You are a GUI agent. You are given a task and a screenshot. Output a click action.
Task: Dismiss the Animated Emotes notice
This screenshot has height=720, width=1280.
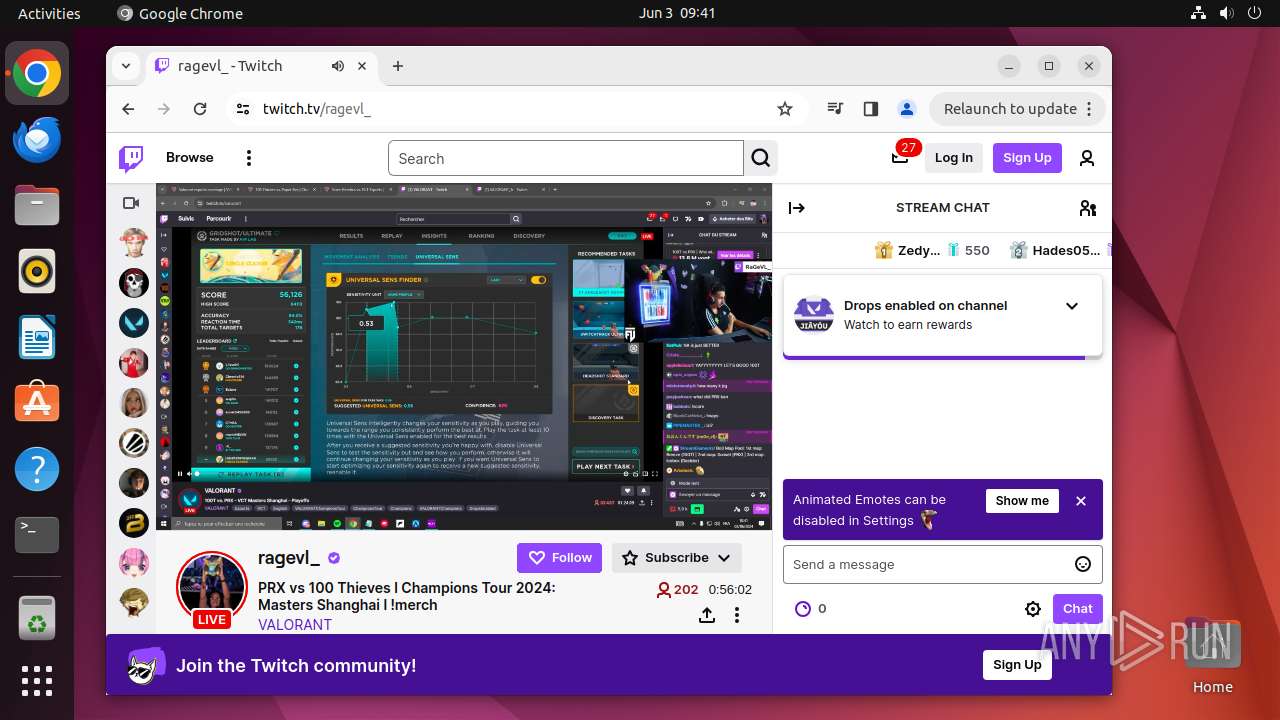pyautogui.click(x=1081, y=501)
